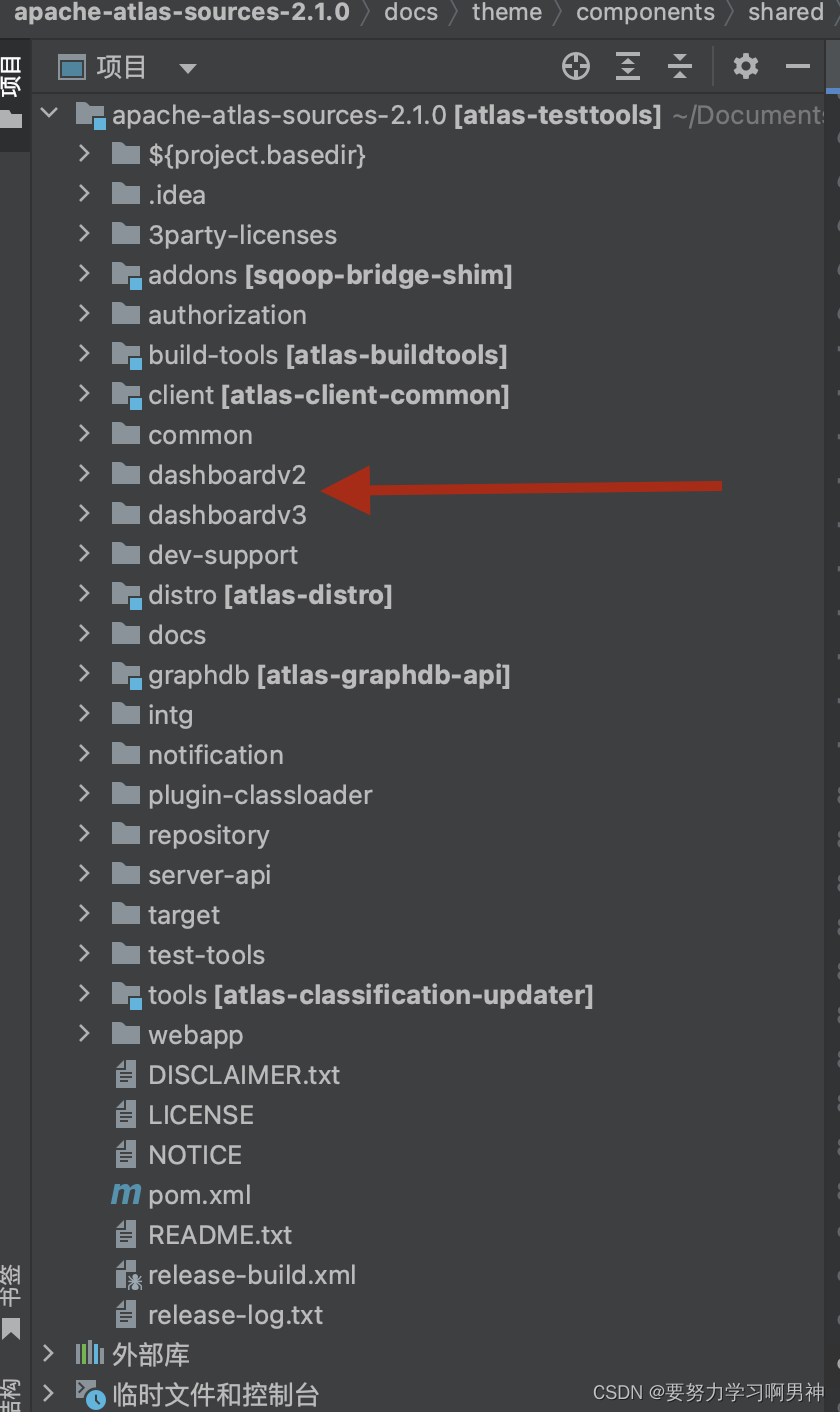
Task: Click the Select Opened File crosshair icon
Action: point(576,66)
